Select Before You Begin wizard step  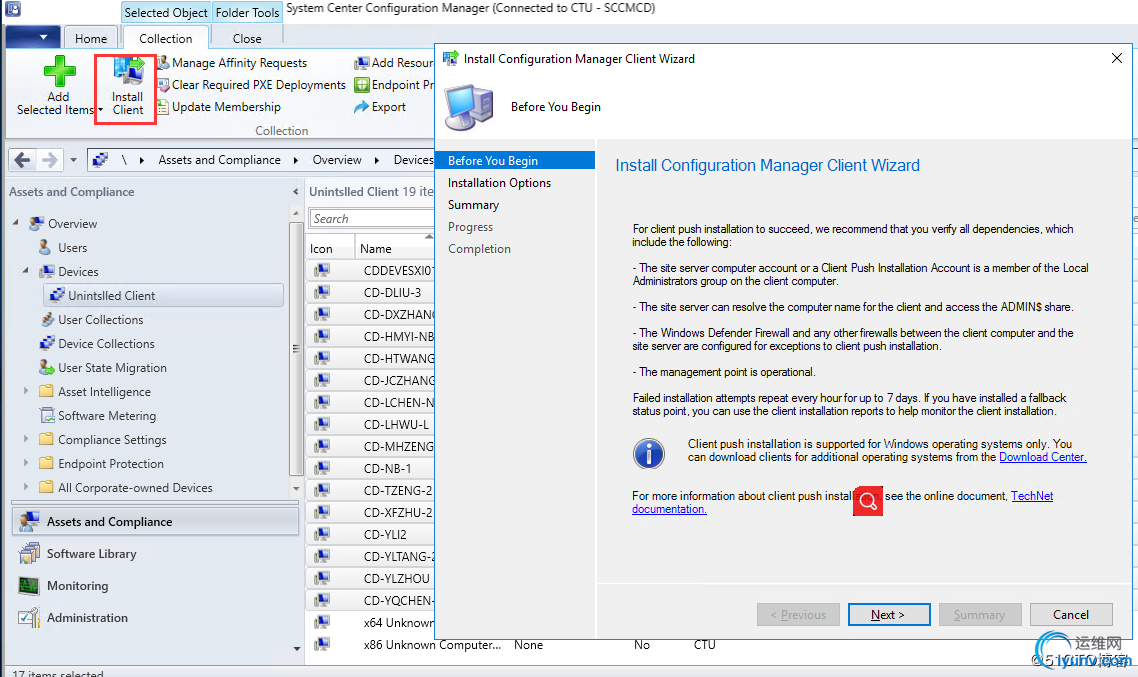pos(515,160)
